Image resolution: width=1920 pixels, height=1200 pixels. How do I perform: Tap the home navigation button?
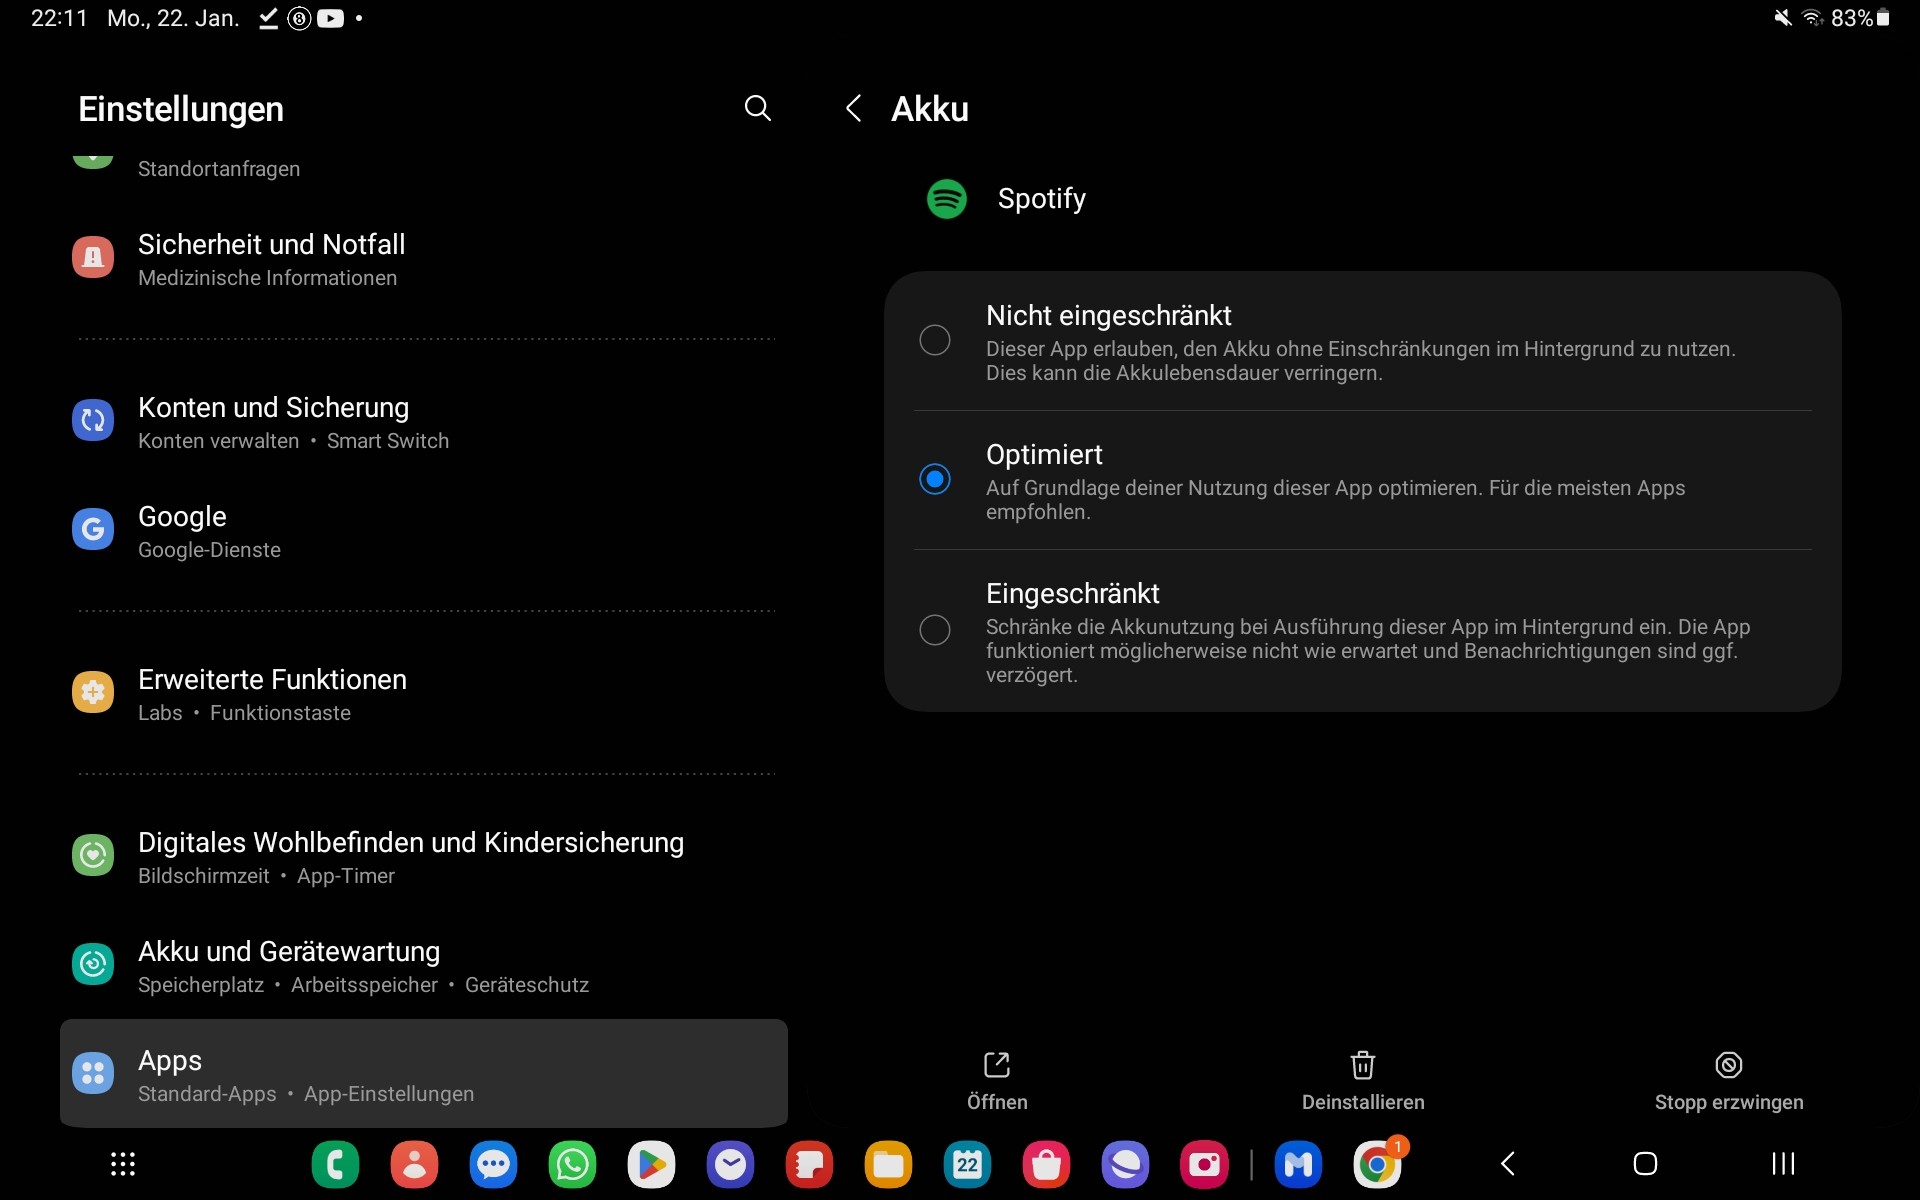pos(1645,1163)
